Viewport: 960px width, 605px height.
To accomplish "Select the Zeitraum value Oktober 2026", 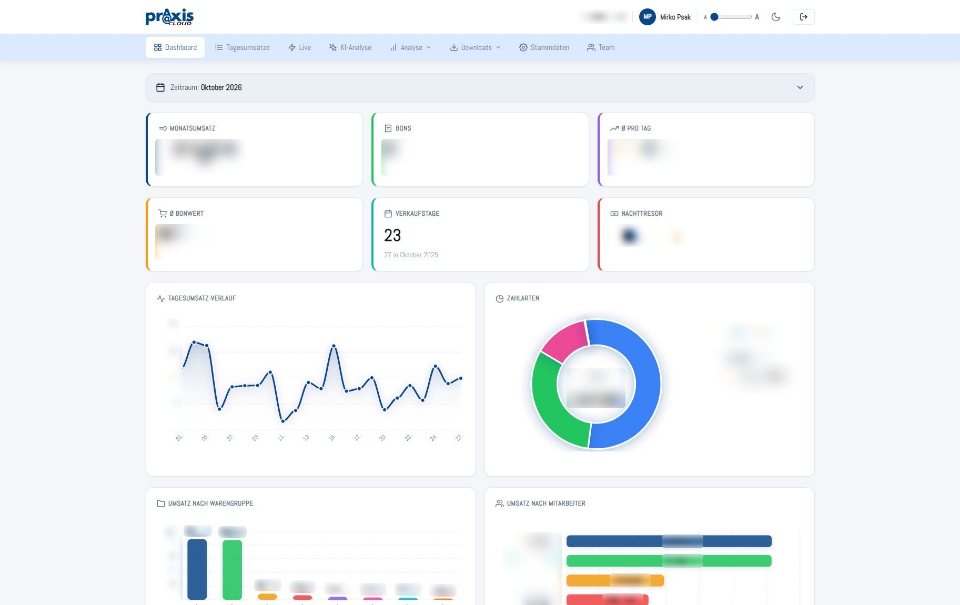I will click(x=221, y=88).
